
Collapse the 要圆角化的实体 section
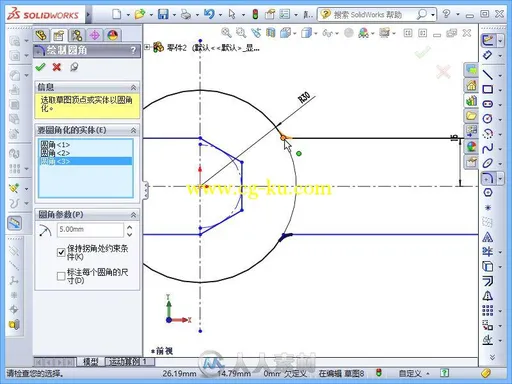pyautogui.click(x=133, y=130)
